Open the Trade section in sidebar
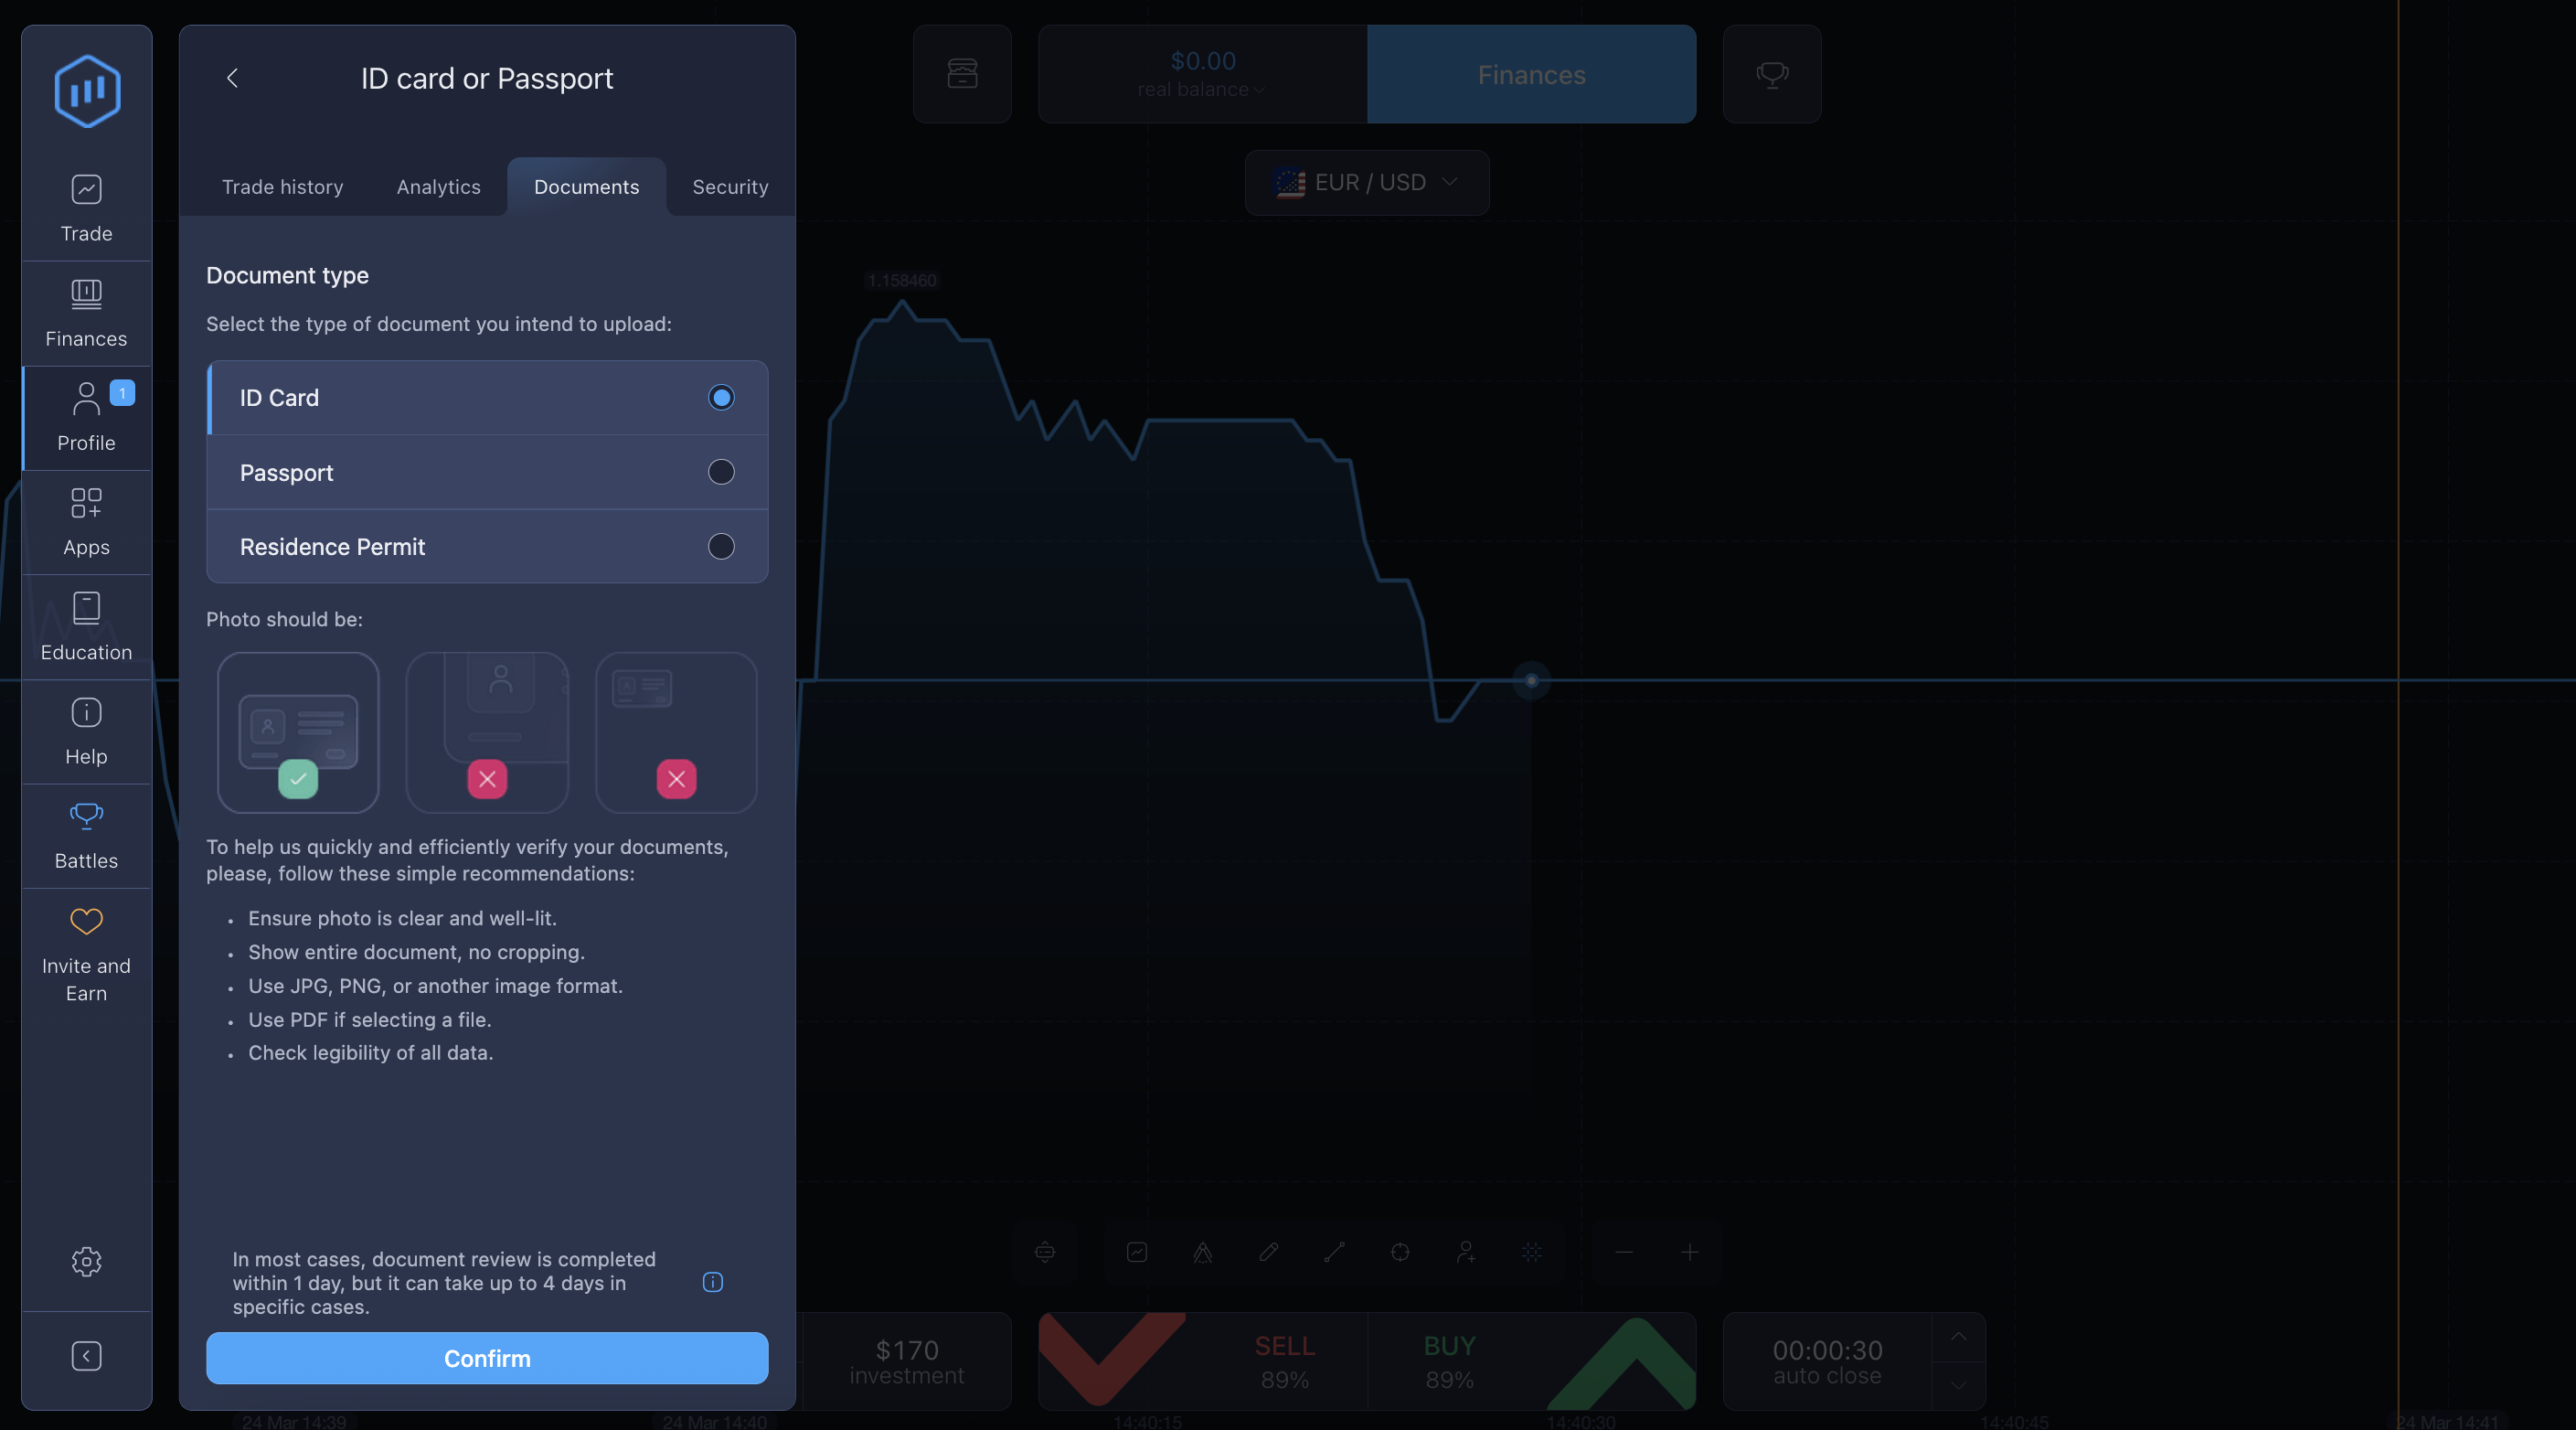 click(86, 209)
